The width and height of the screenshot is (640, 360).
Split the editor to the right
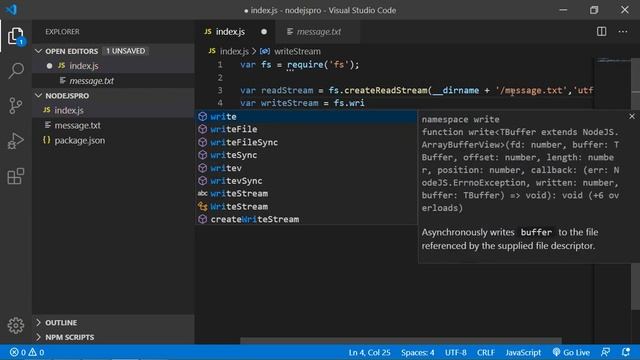[601, 31]
